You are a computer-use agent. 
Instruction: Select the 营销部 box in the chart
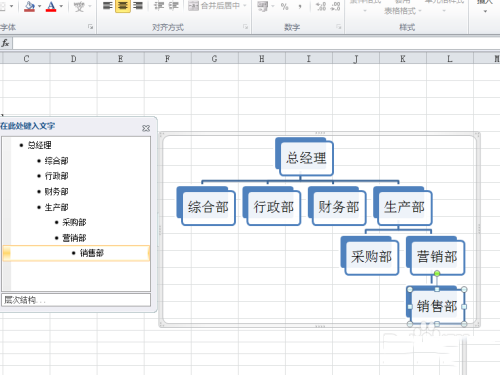437,257
